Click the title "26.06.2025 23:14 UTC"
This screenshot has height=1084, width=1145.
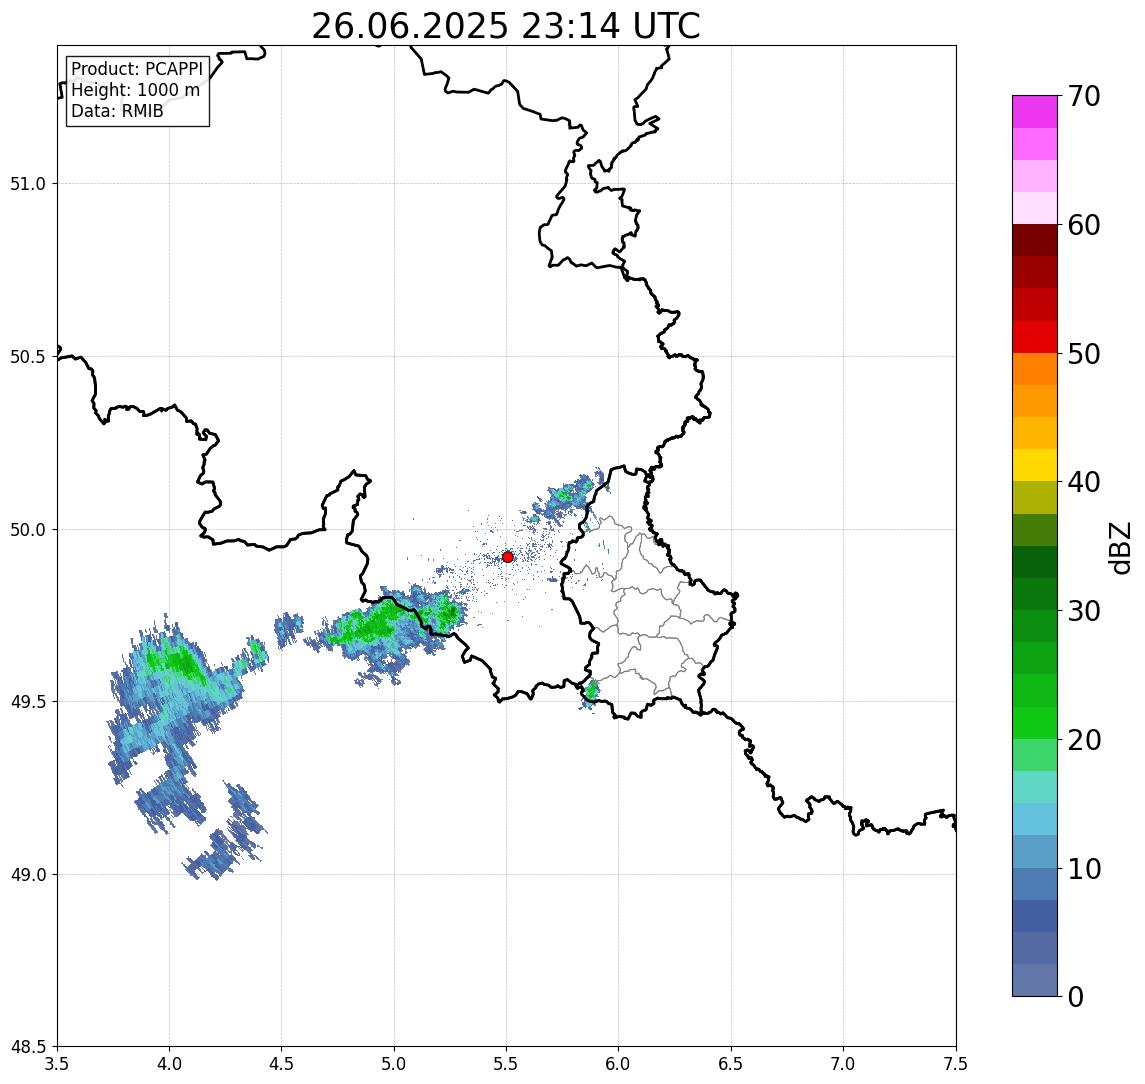coord(506,26)
